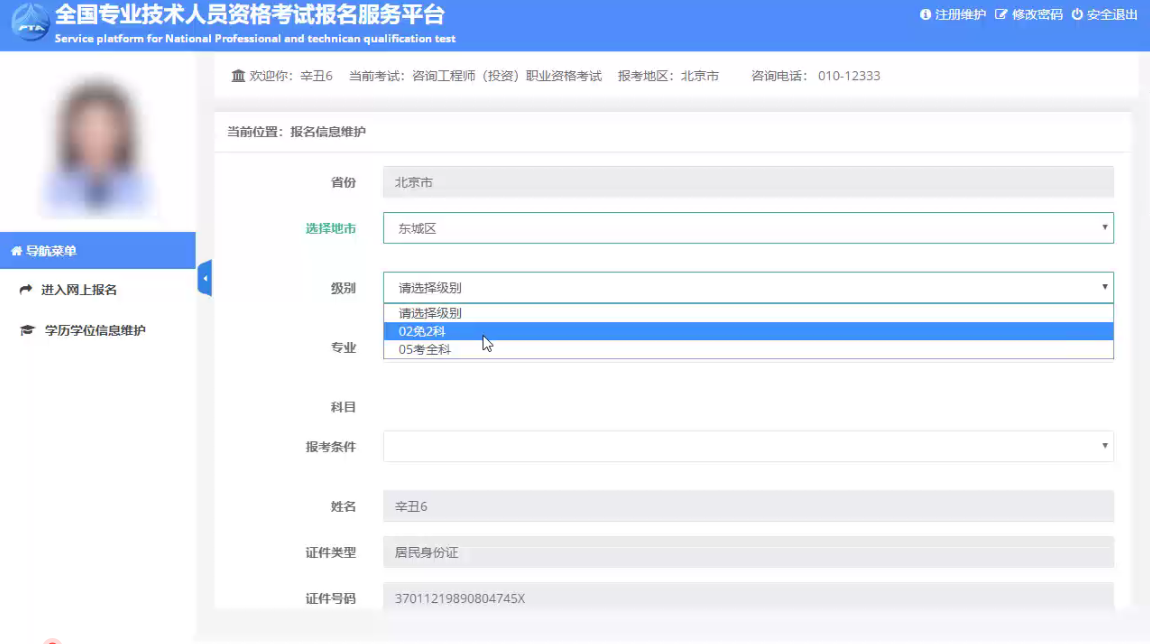Click the 级别 dropdown box
Viewport: 1150px width, 644px height.
(747, 288)
